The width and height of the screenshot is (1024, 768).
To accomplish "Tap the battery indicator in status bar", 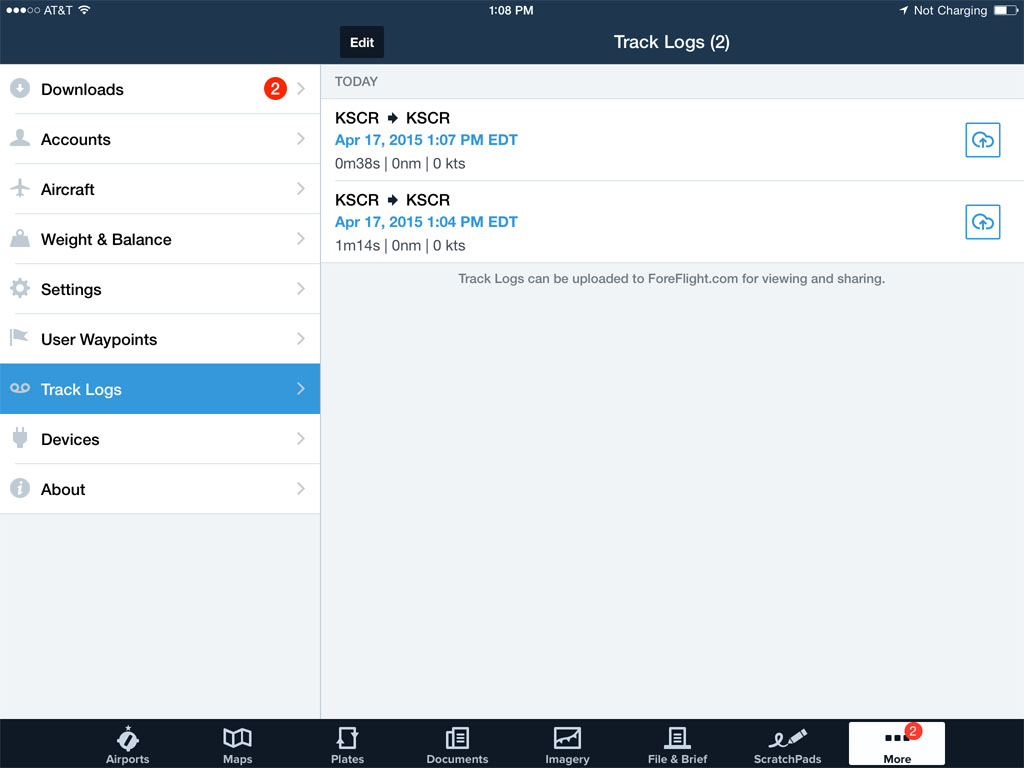I will point(1006,10).
